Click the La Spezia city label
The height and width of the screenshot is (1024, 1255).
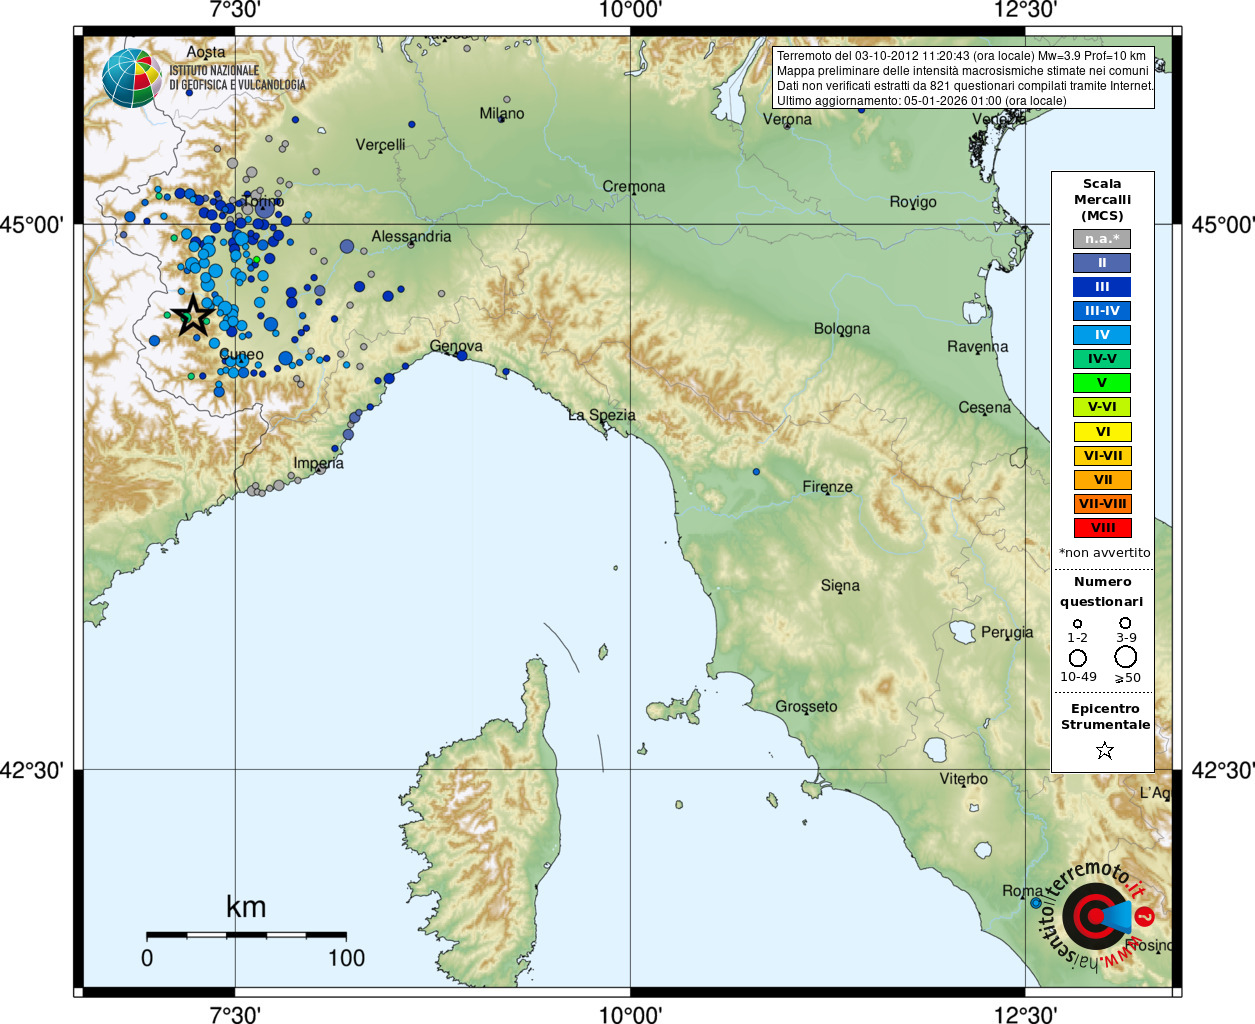[x=602, y=415]
